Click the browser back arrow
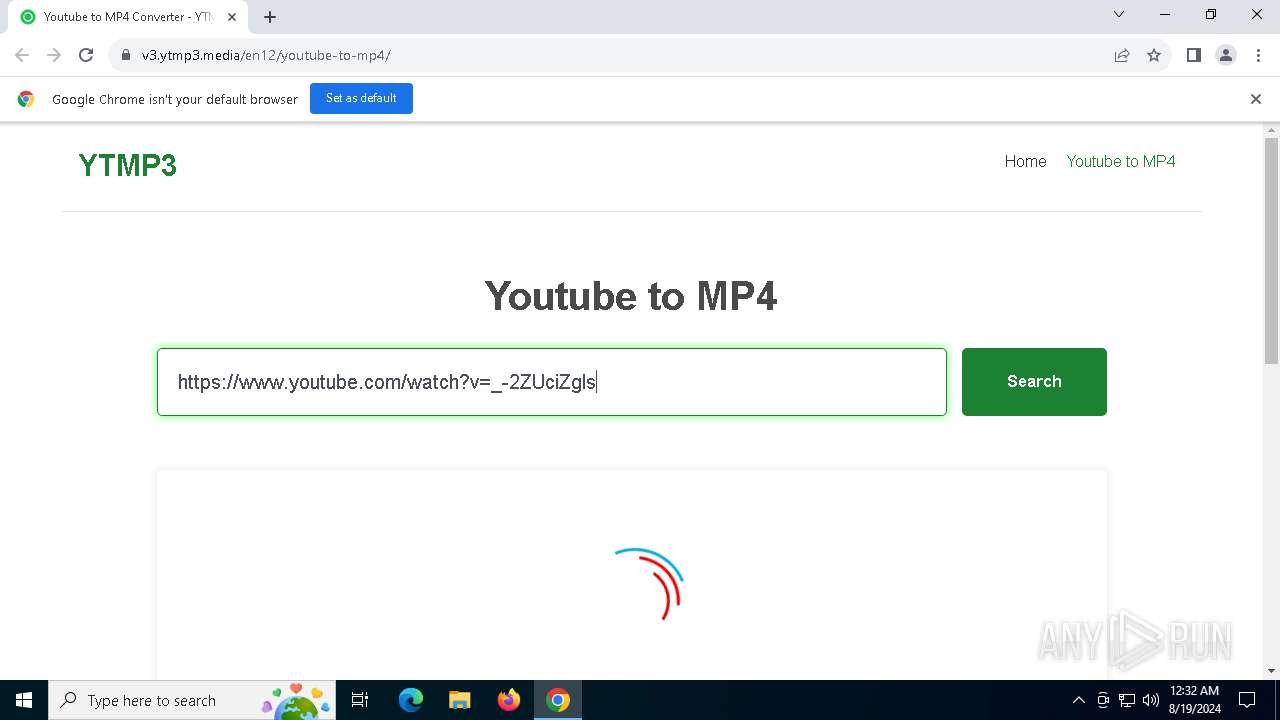1280x720 pixels. (22, 55)
